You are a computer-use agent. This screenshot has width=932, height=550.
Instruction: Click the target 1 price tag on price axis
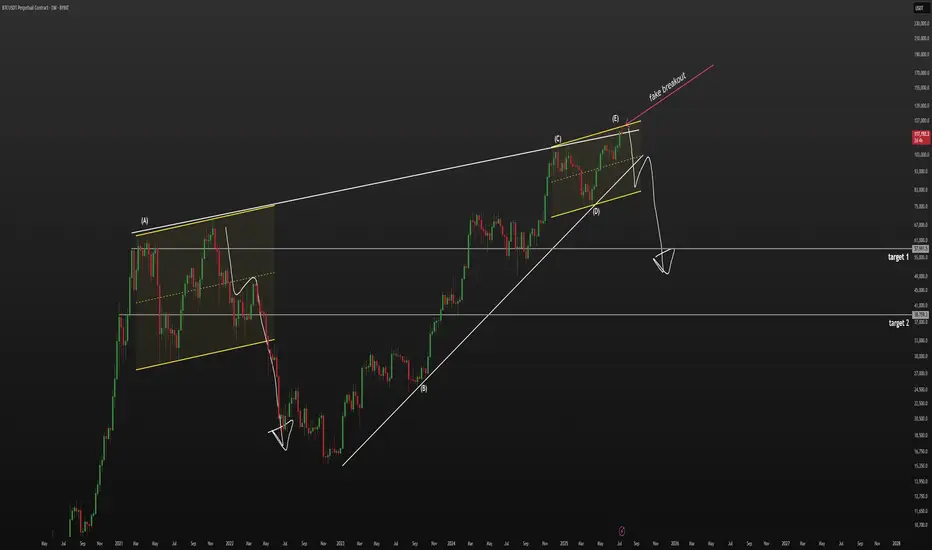click(920, 249)
